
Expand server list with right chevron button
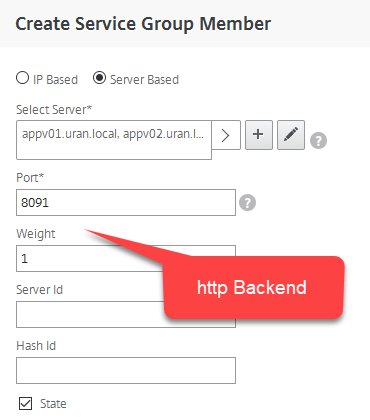click(x=226, y=135)
